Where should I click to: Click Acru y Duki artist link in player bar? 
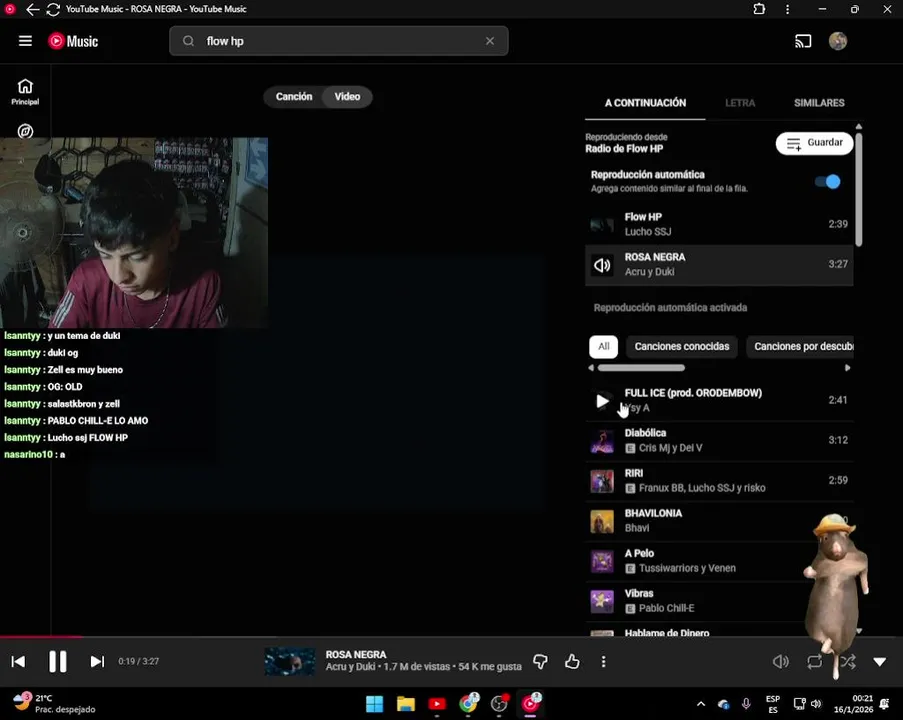click(351, 667)
